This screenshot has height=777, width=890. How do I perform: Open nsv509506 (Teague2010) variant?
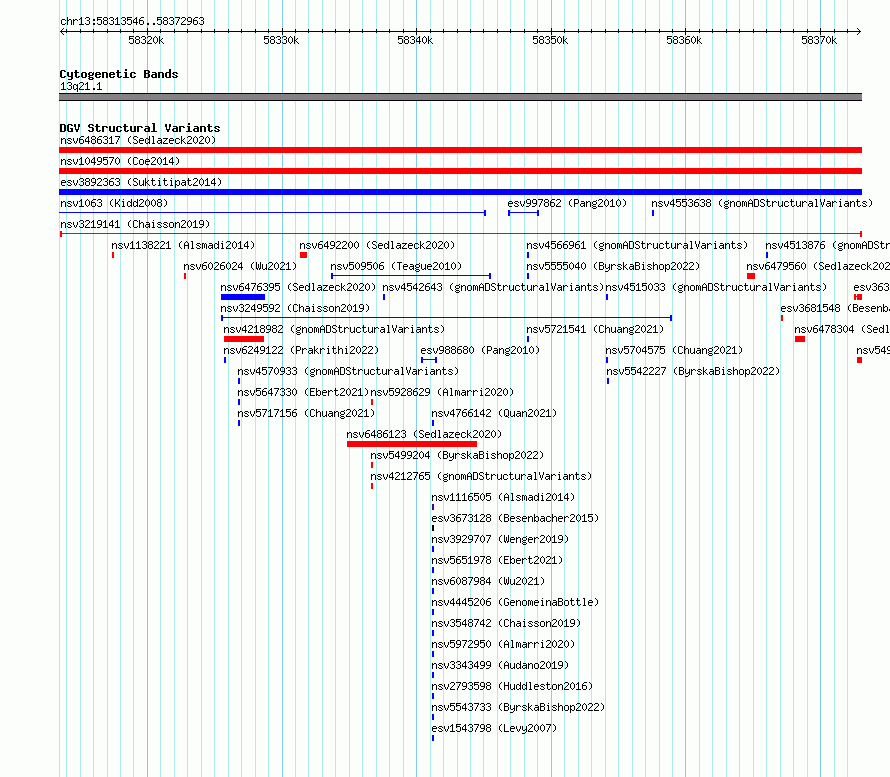click(396, 266)
